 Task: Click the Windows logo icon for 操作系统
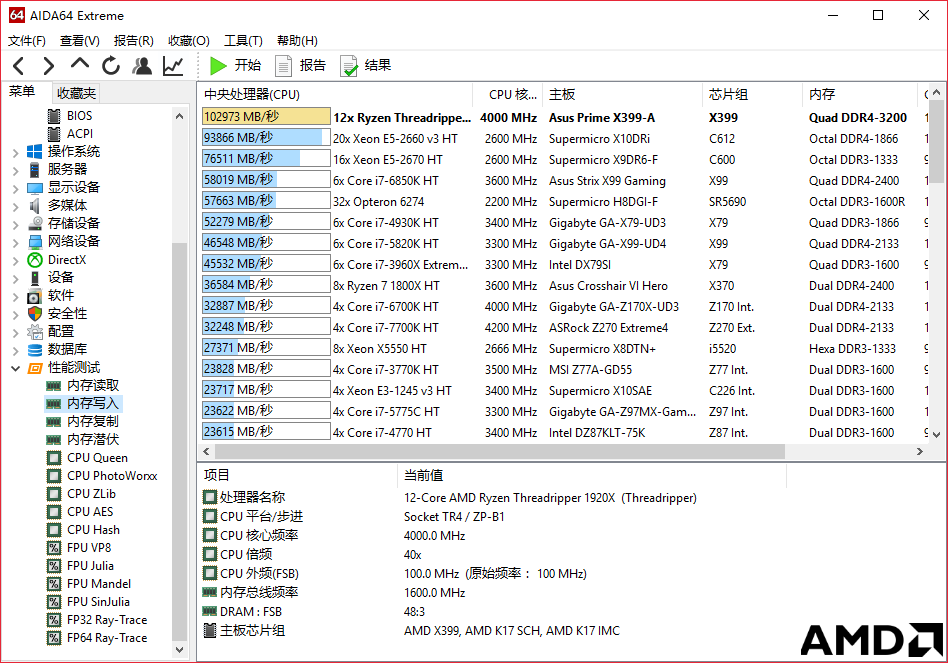(34, 151)
